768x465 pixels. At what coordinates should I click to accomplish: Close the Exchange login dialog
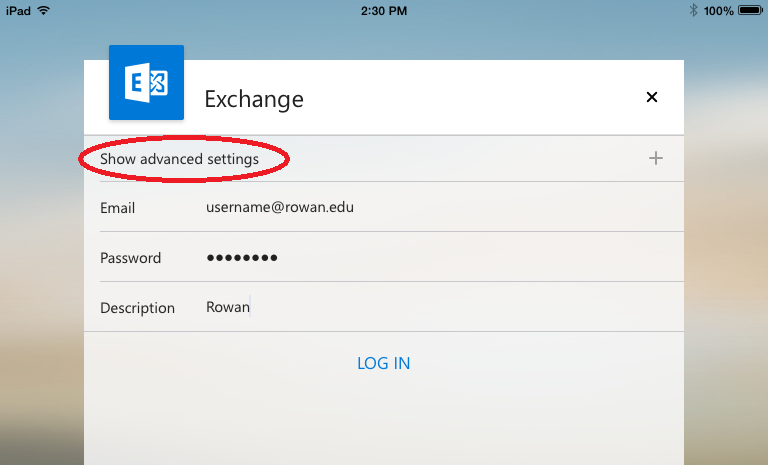652,97
